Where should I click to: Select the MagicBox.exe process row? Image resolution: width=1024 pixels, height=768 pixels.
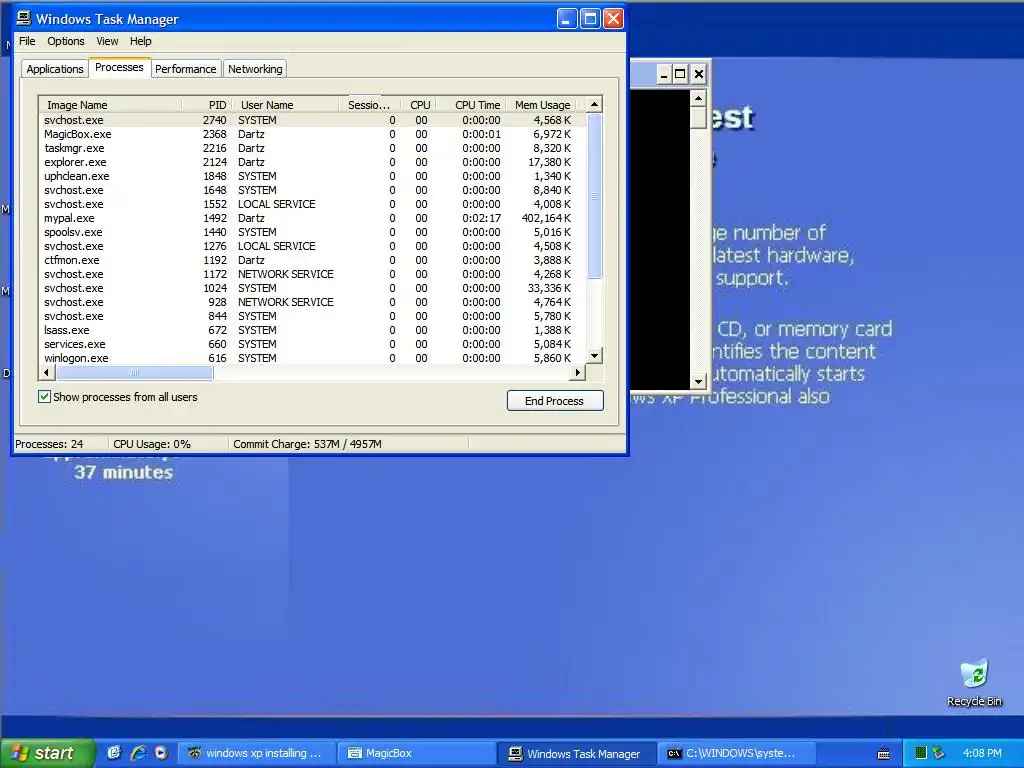pyautogui.click(x=312, y=134)
